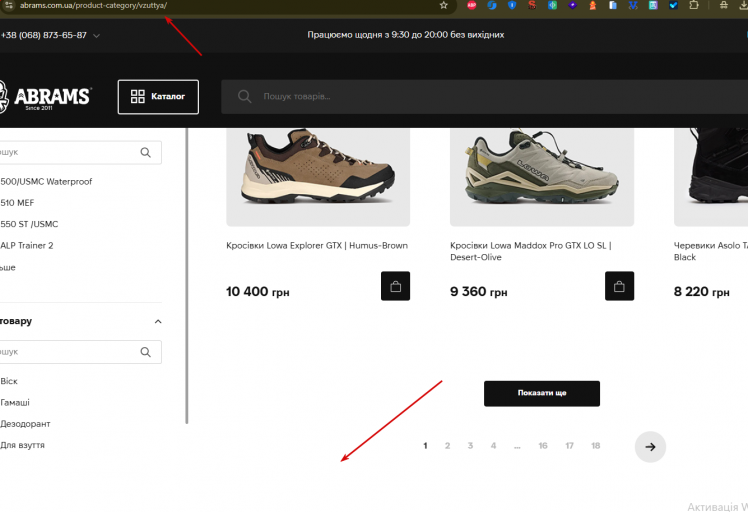This screenshot has width=748, height=512.
Task: Click the current page number 1
Action: coord(425,446)
